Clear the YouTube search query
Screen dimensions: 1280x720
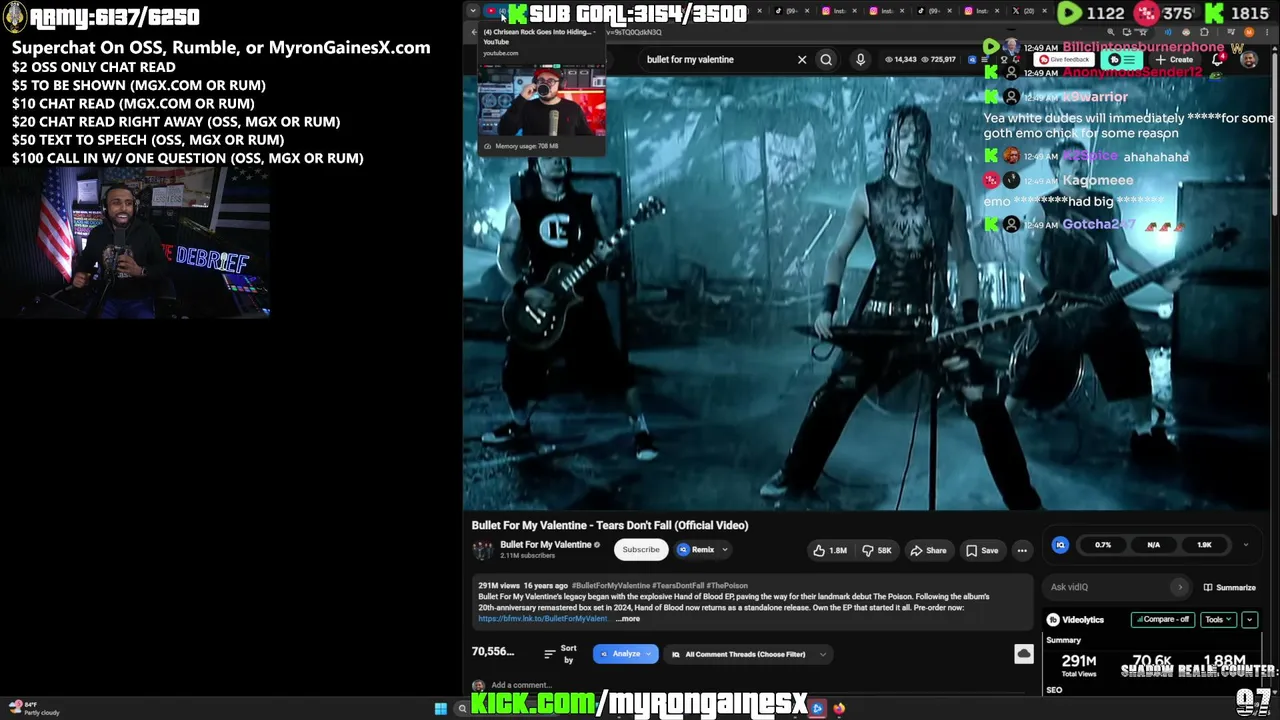pyautogui.click(x=801, y=60)
